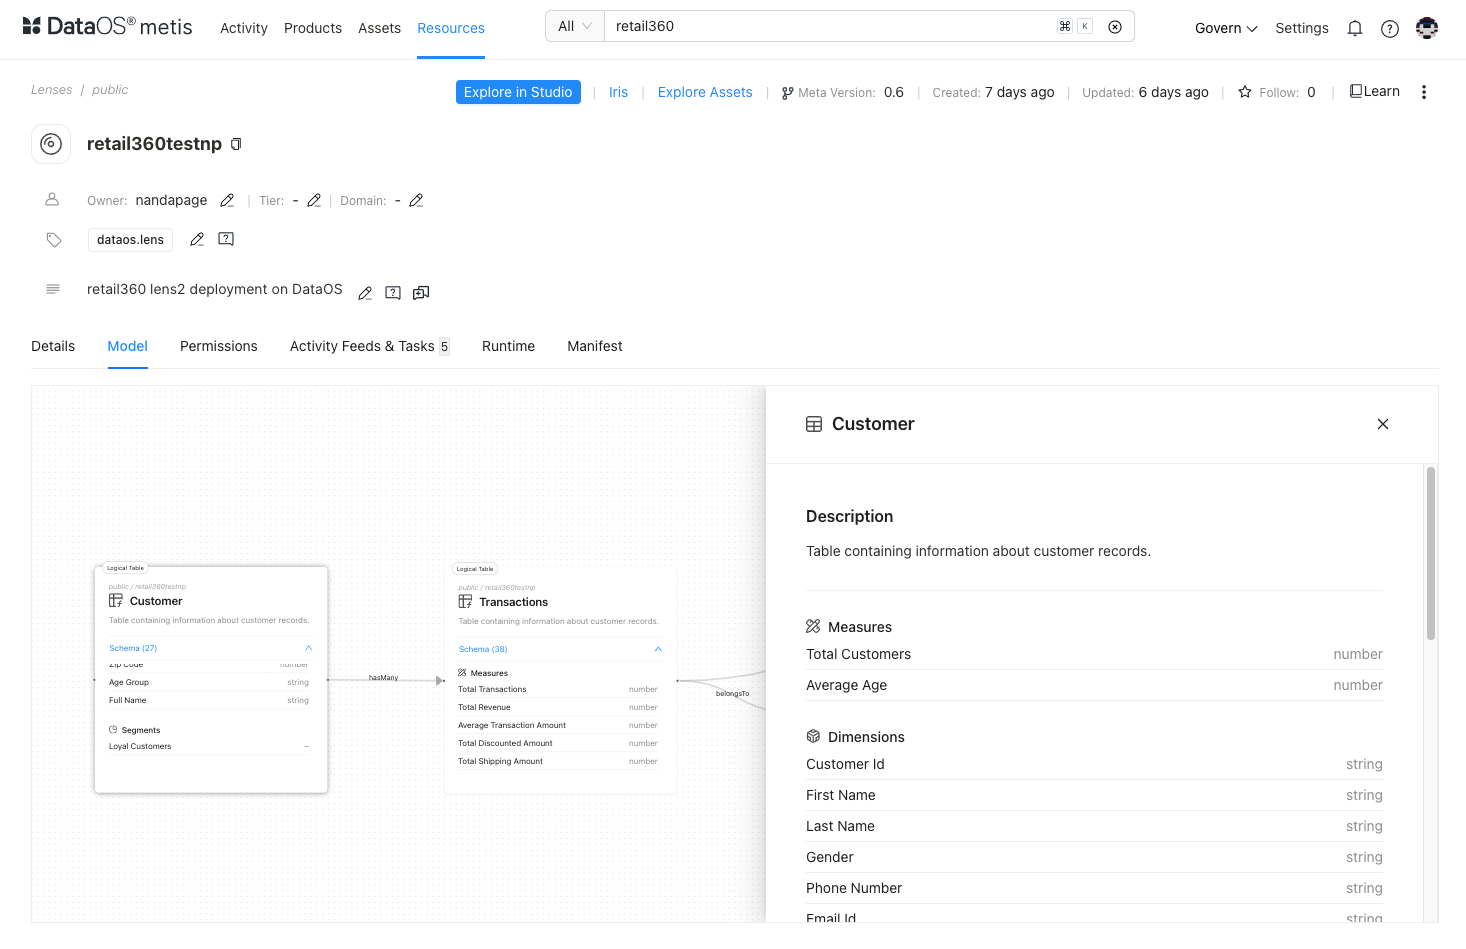Switch to the Permissions tab
The height and width of the screenshot is (949, 1466).
(x=219, y=346)
